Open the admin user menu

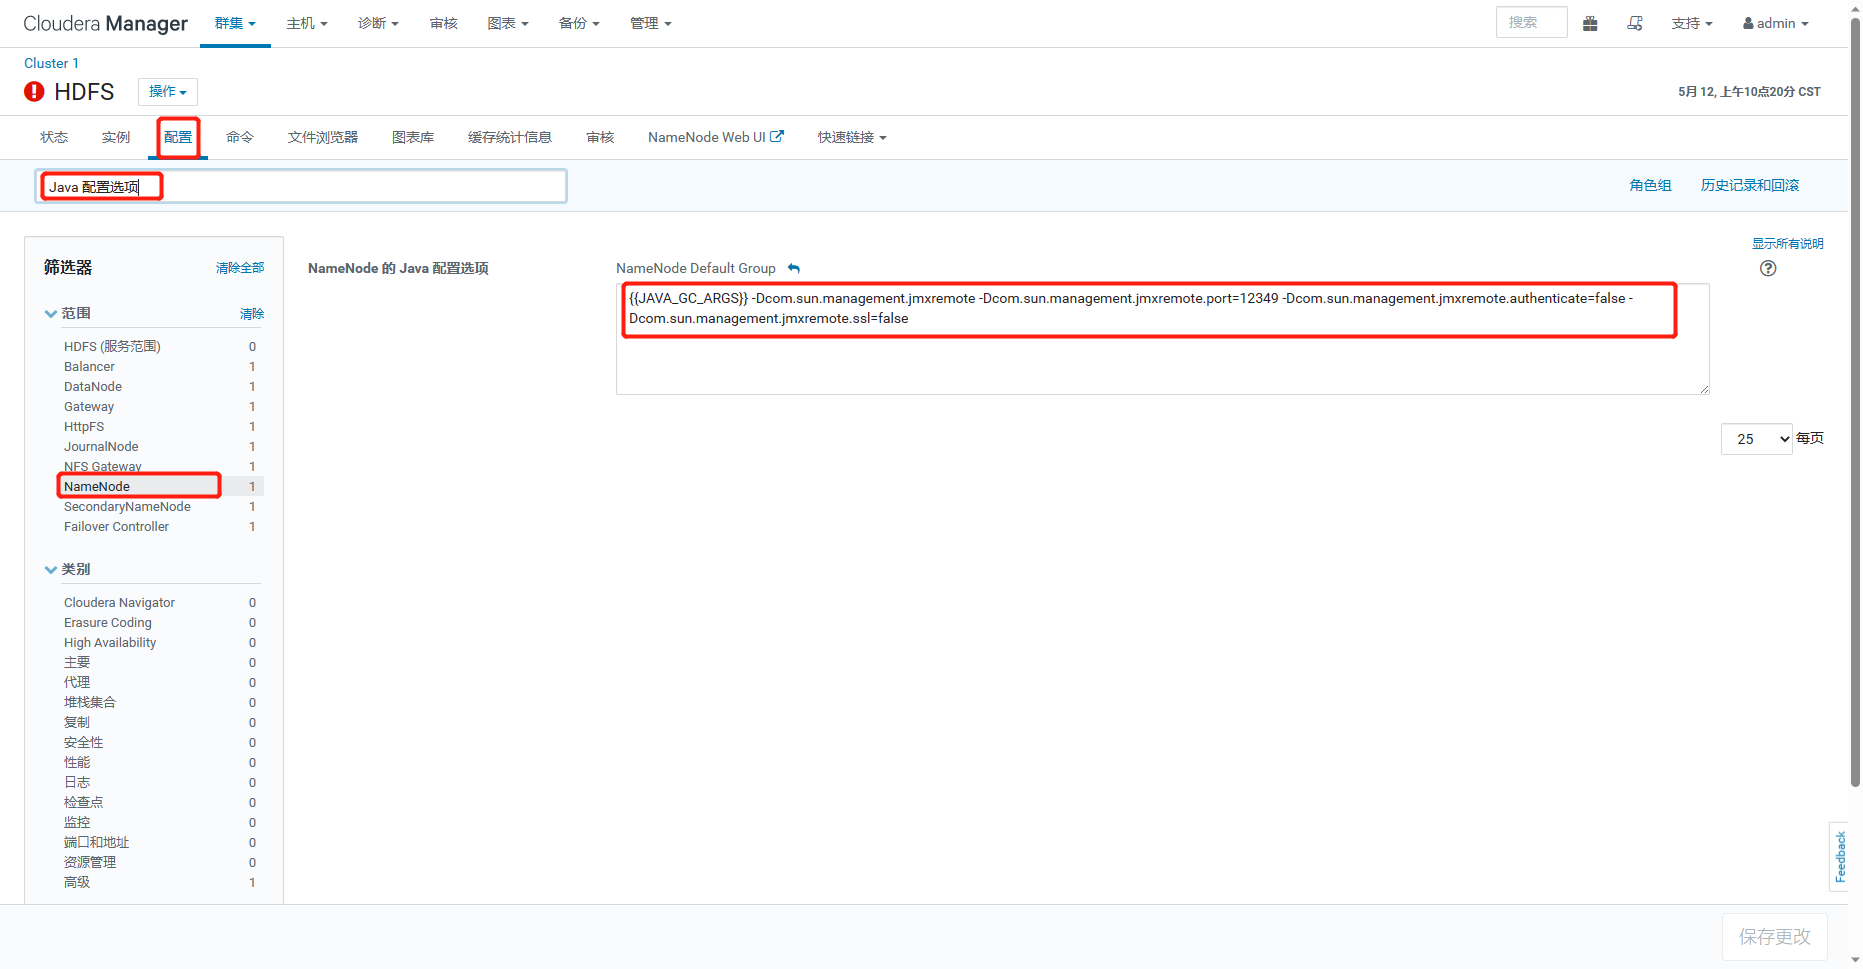(1776, 23)
